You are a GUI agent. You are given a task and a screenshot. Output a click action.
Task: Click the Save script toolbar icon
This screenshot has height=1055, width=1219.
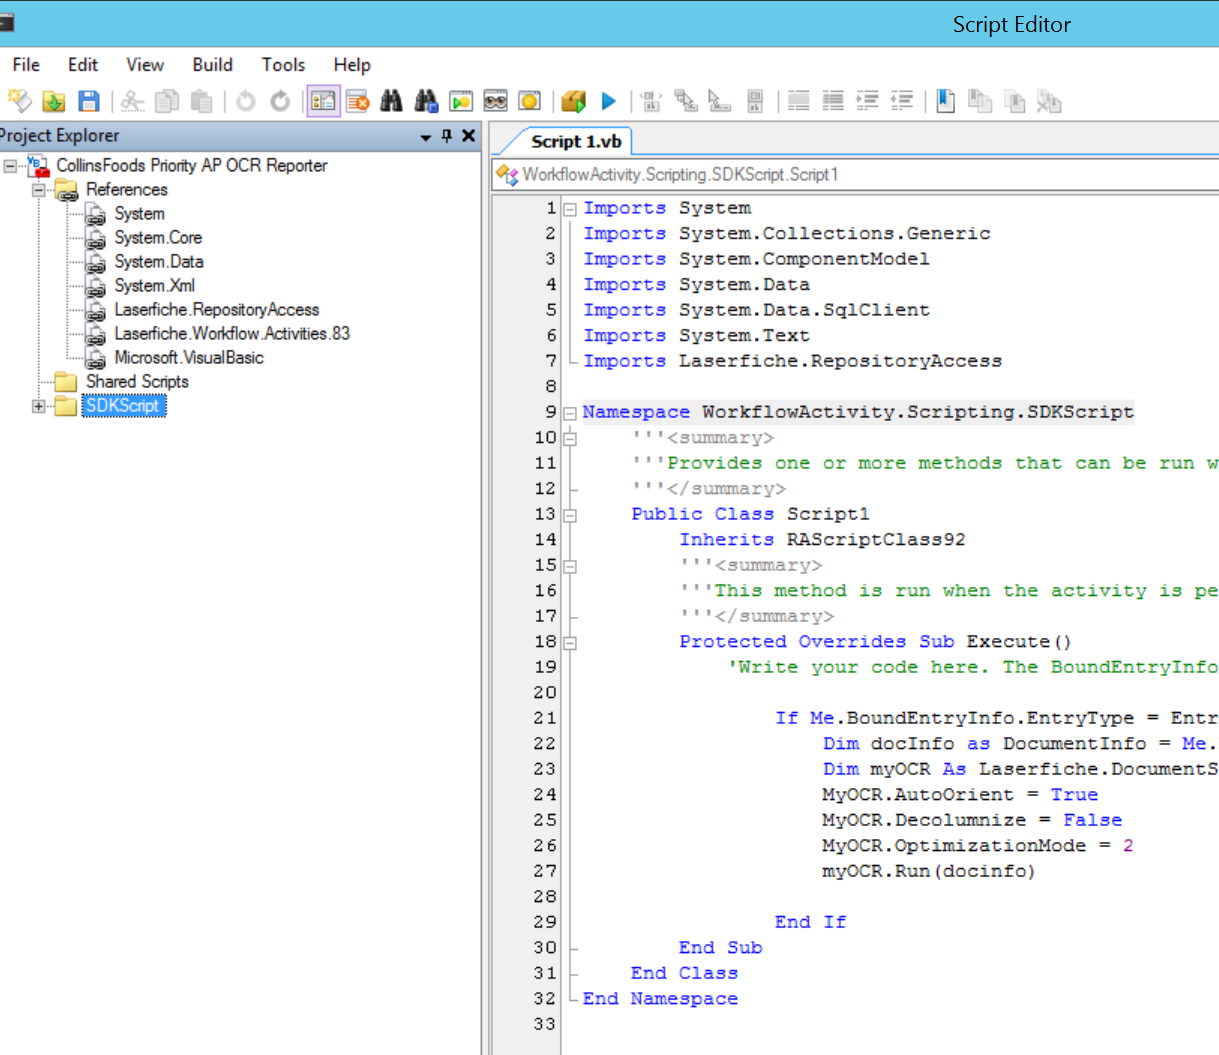click(x=89, y=101)
